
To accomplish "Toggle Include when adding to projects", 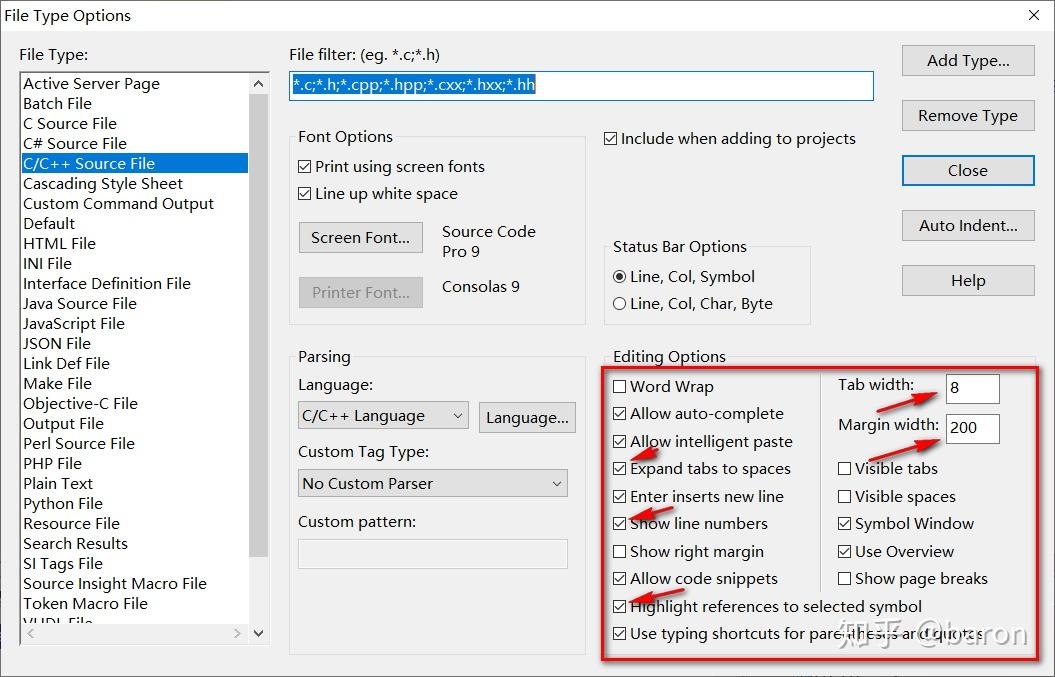I will [x=611, y=139].
